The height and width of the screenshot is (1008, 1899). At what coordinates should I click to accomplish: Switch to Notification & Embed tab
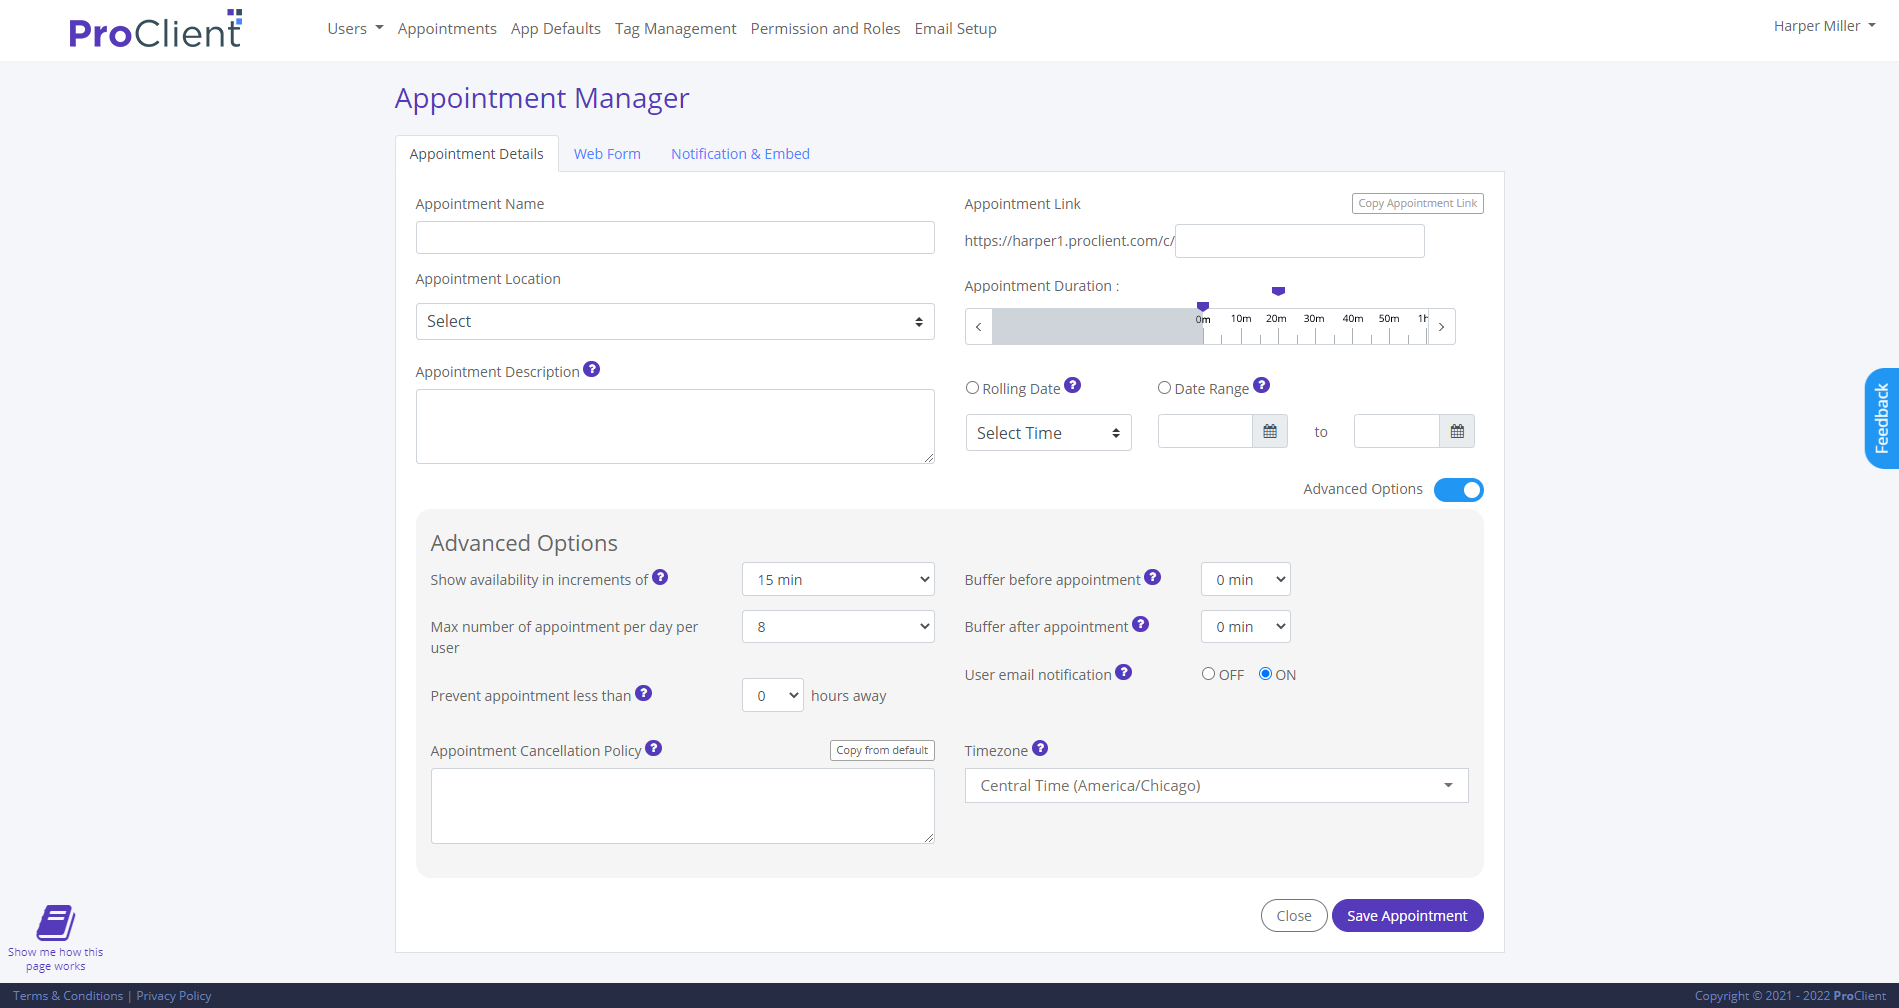click(x=740, y=154)
